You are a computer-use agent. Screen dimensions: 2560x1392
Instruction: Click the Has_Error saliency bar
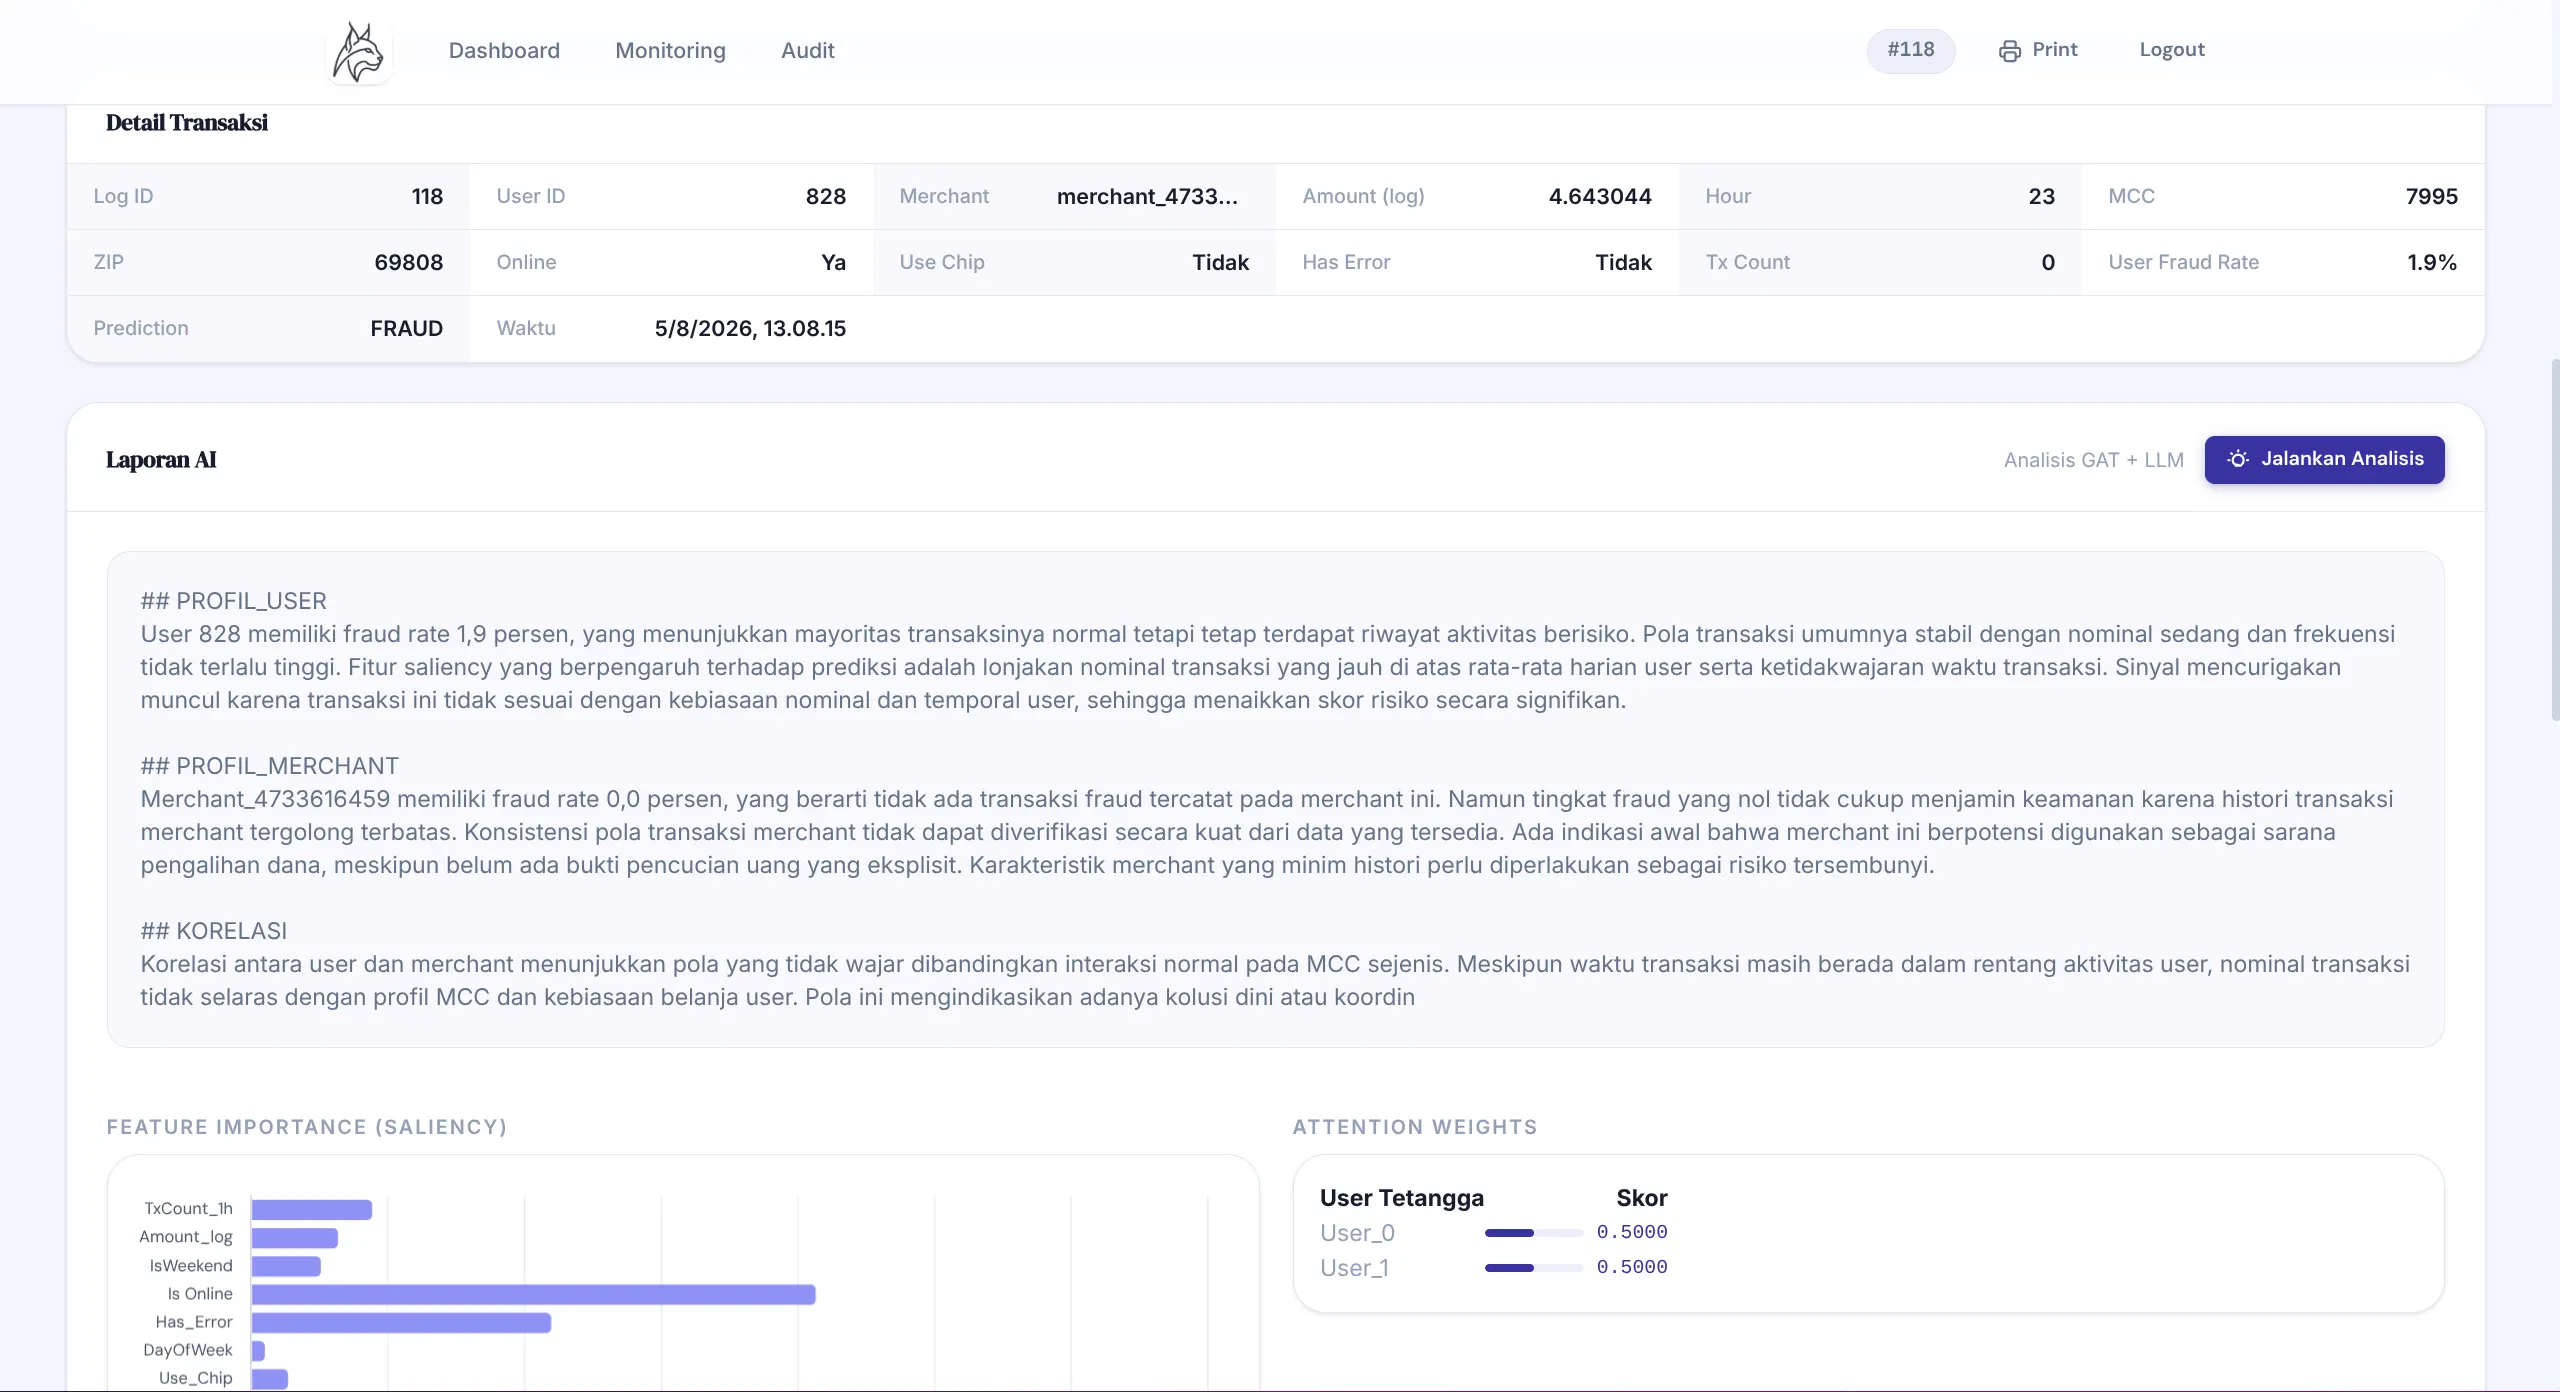(x=401, y=1322)
